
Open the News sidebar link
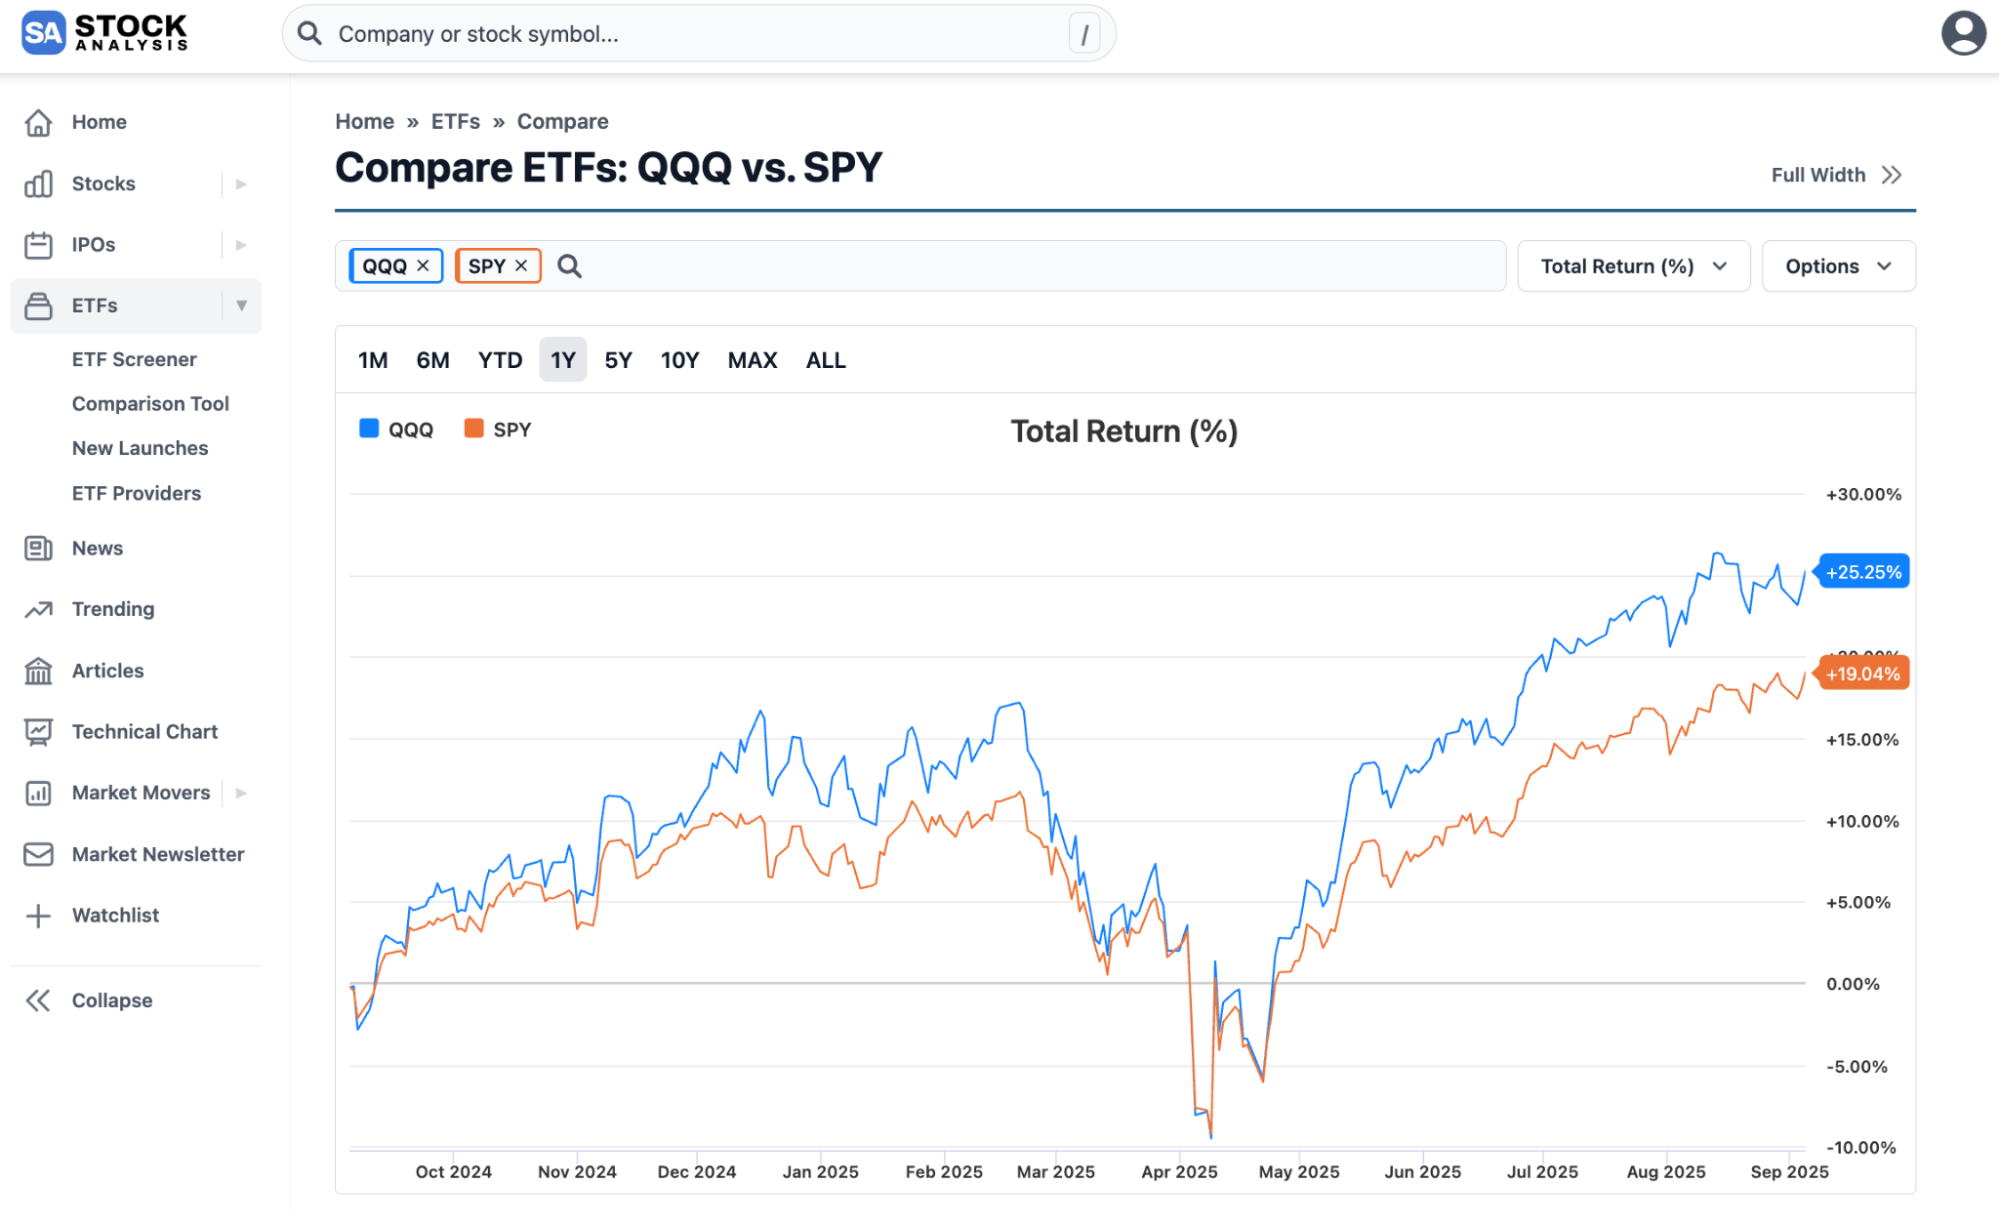pos(97,548)
